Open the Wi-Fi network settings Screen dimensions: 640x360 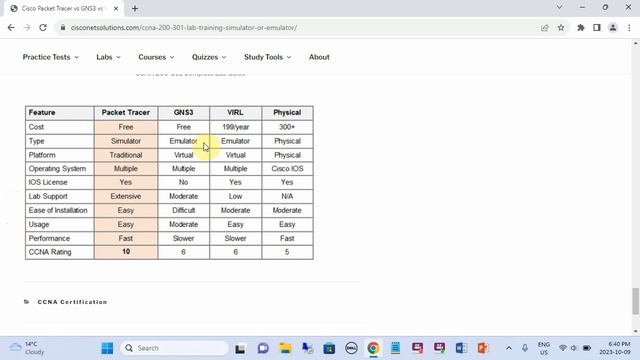[563, 348]
